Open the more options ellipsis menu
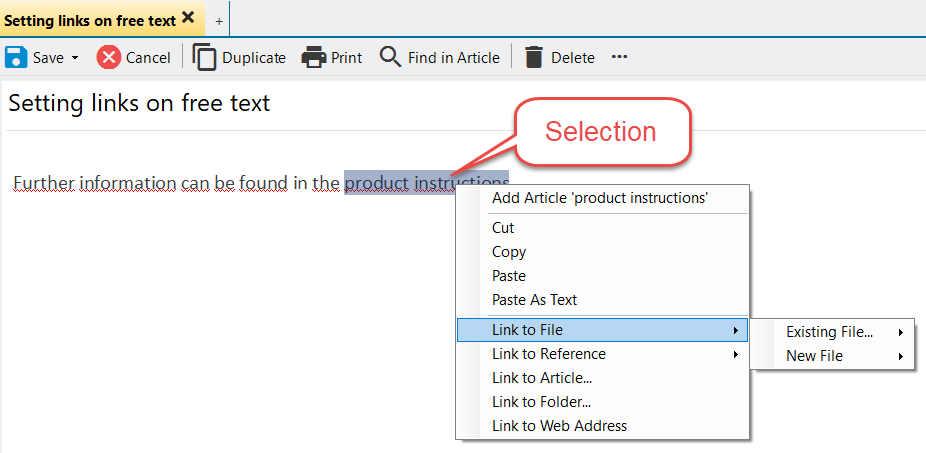The image size is (926, 453). pos(619,57)
